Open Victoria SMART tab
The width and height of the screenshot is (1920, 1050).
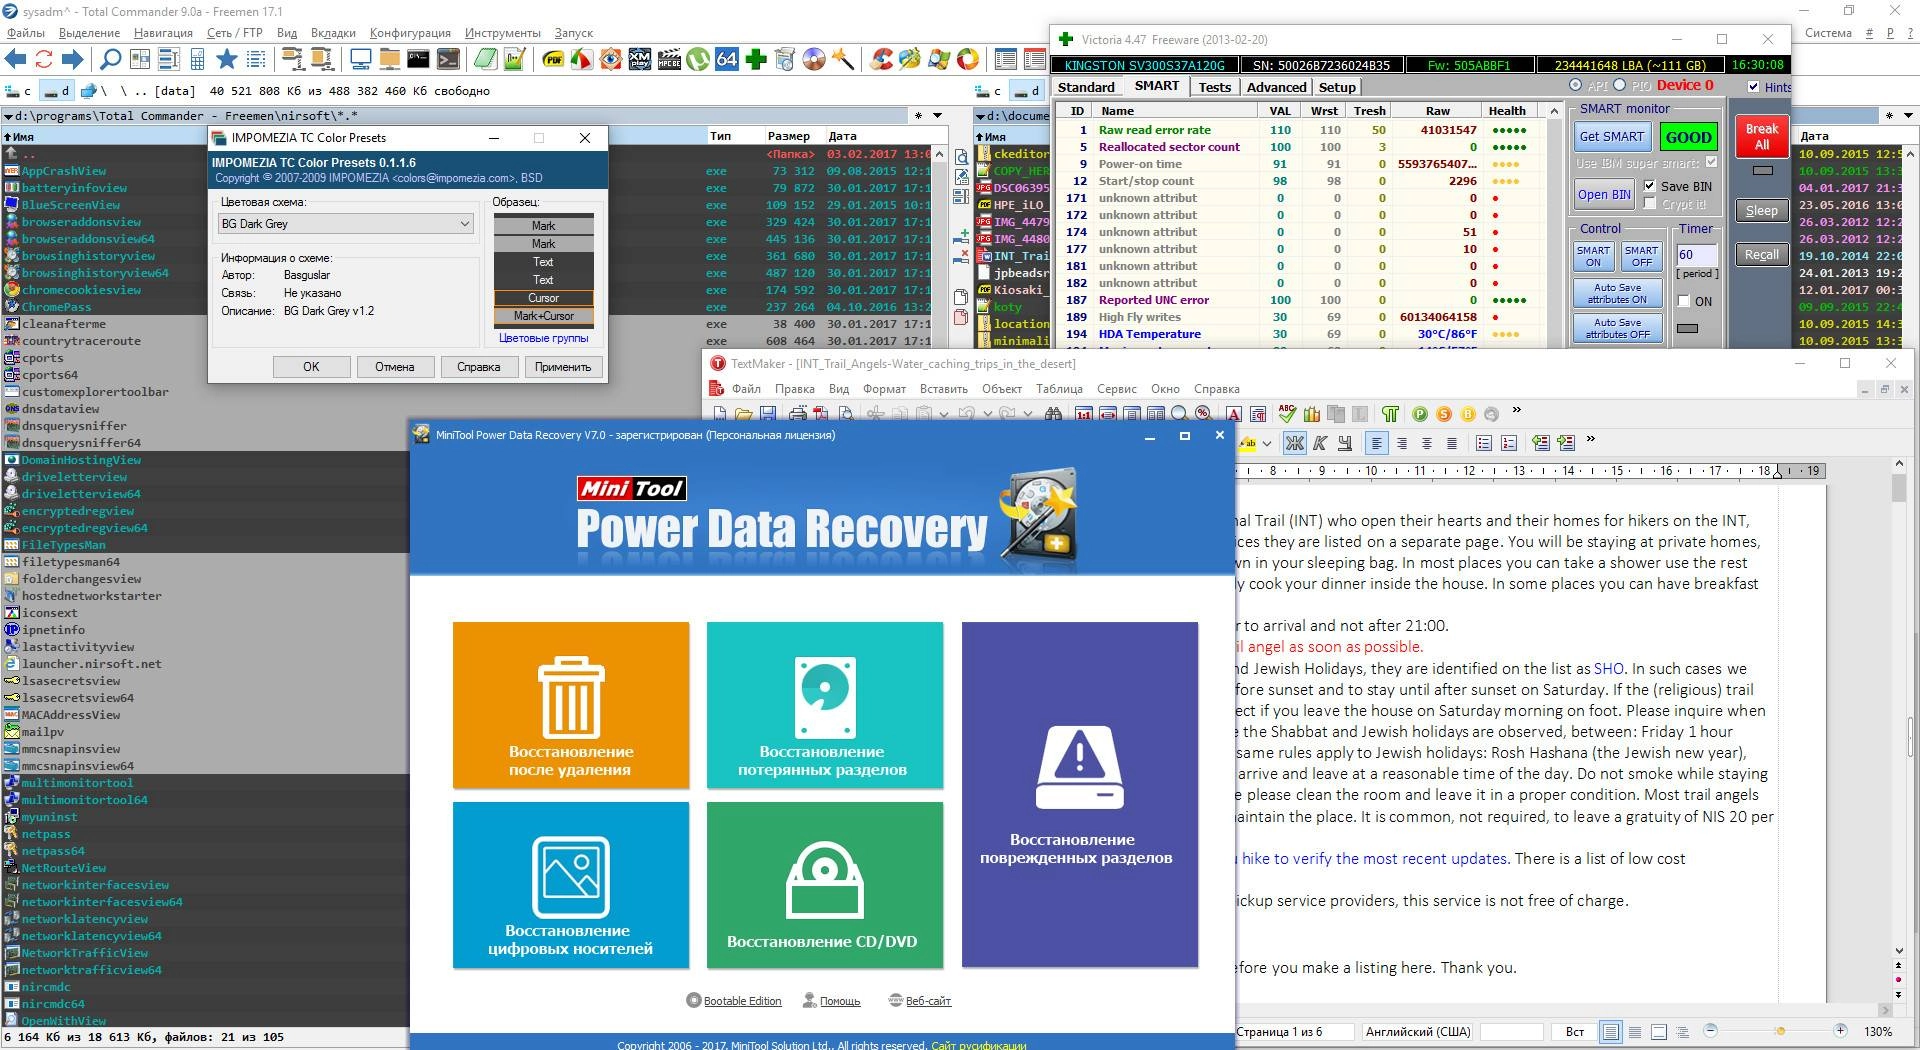[x=1156, y=86]
